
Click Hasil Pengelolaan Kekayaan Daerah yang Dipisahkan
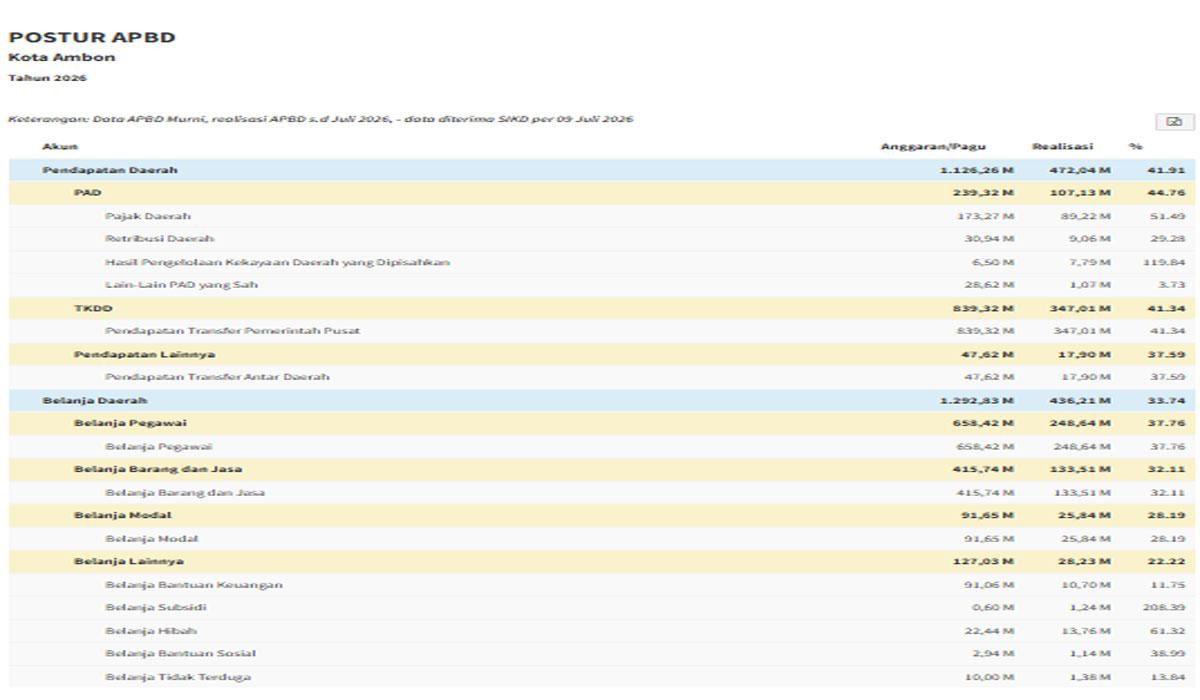click(277, 262)
